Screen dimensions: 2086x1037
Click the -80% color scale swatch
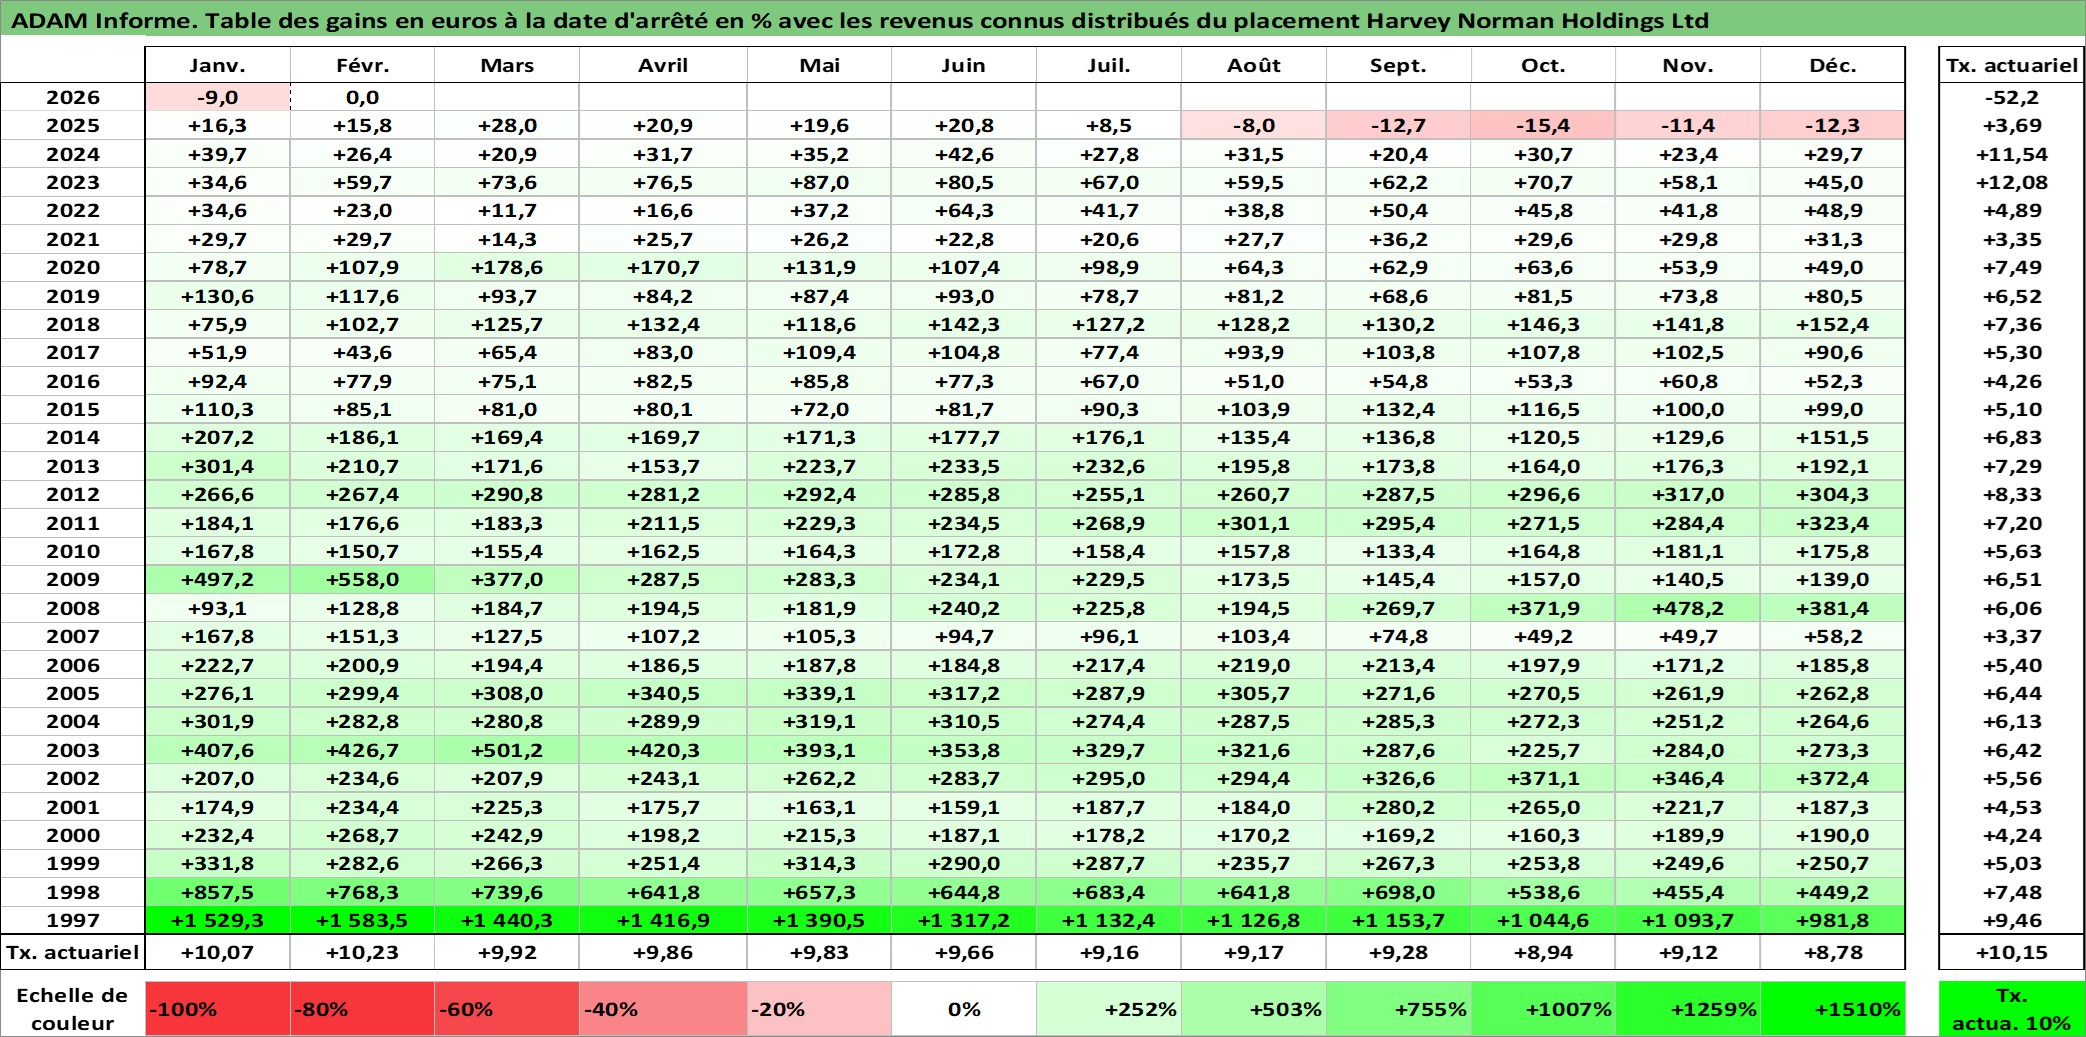(x=362, y=1009)
